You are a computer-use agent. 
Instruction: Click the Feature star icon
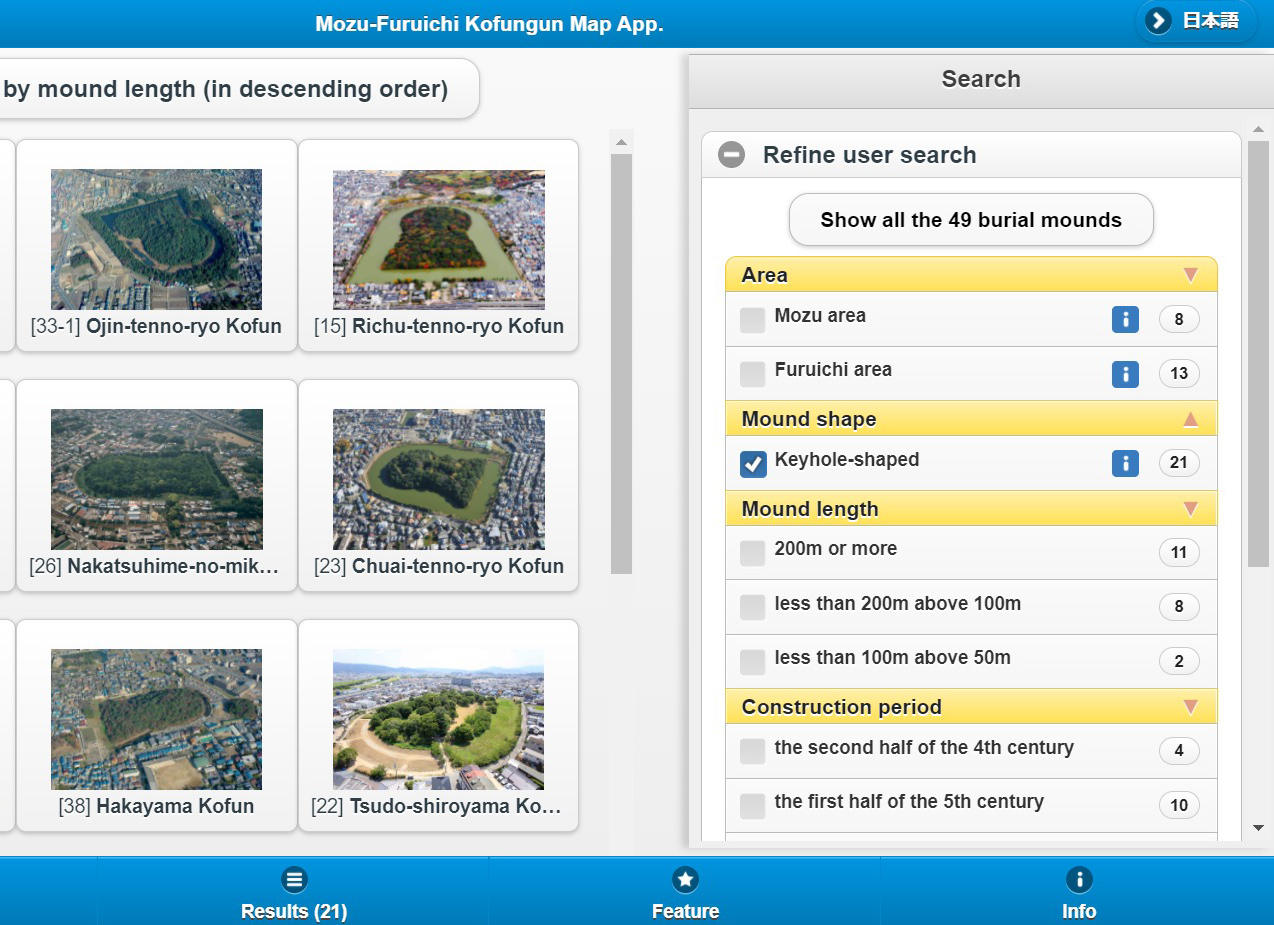click(685, 880)
